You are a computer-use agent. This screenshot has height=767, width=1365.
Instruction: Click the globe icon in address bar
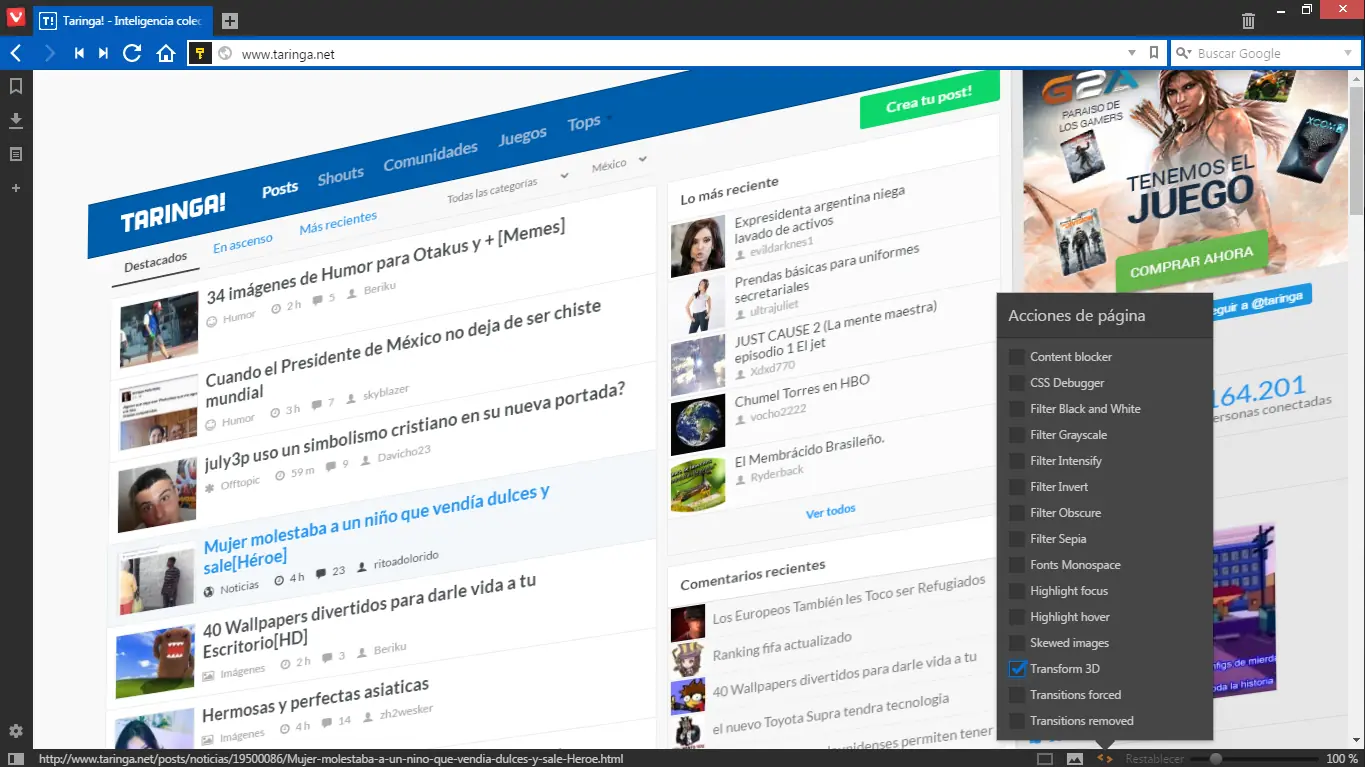[x=225, y=54]
